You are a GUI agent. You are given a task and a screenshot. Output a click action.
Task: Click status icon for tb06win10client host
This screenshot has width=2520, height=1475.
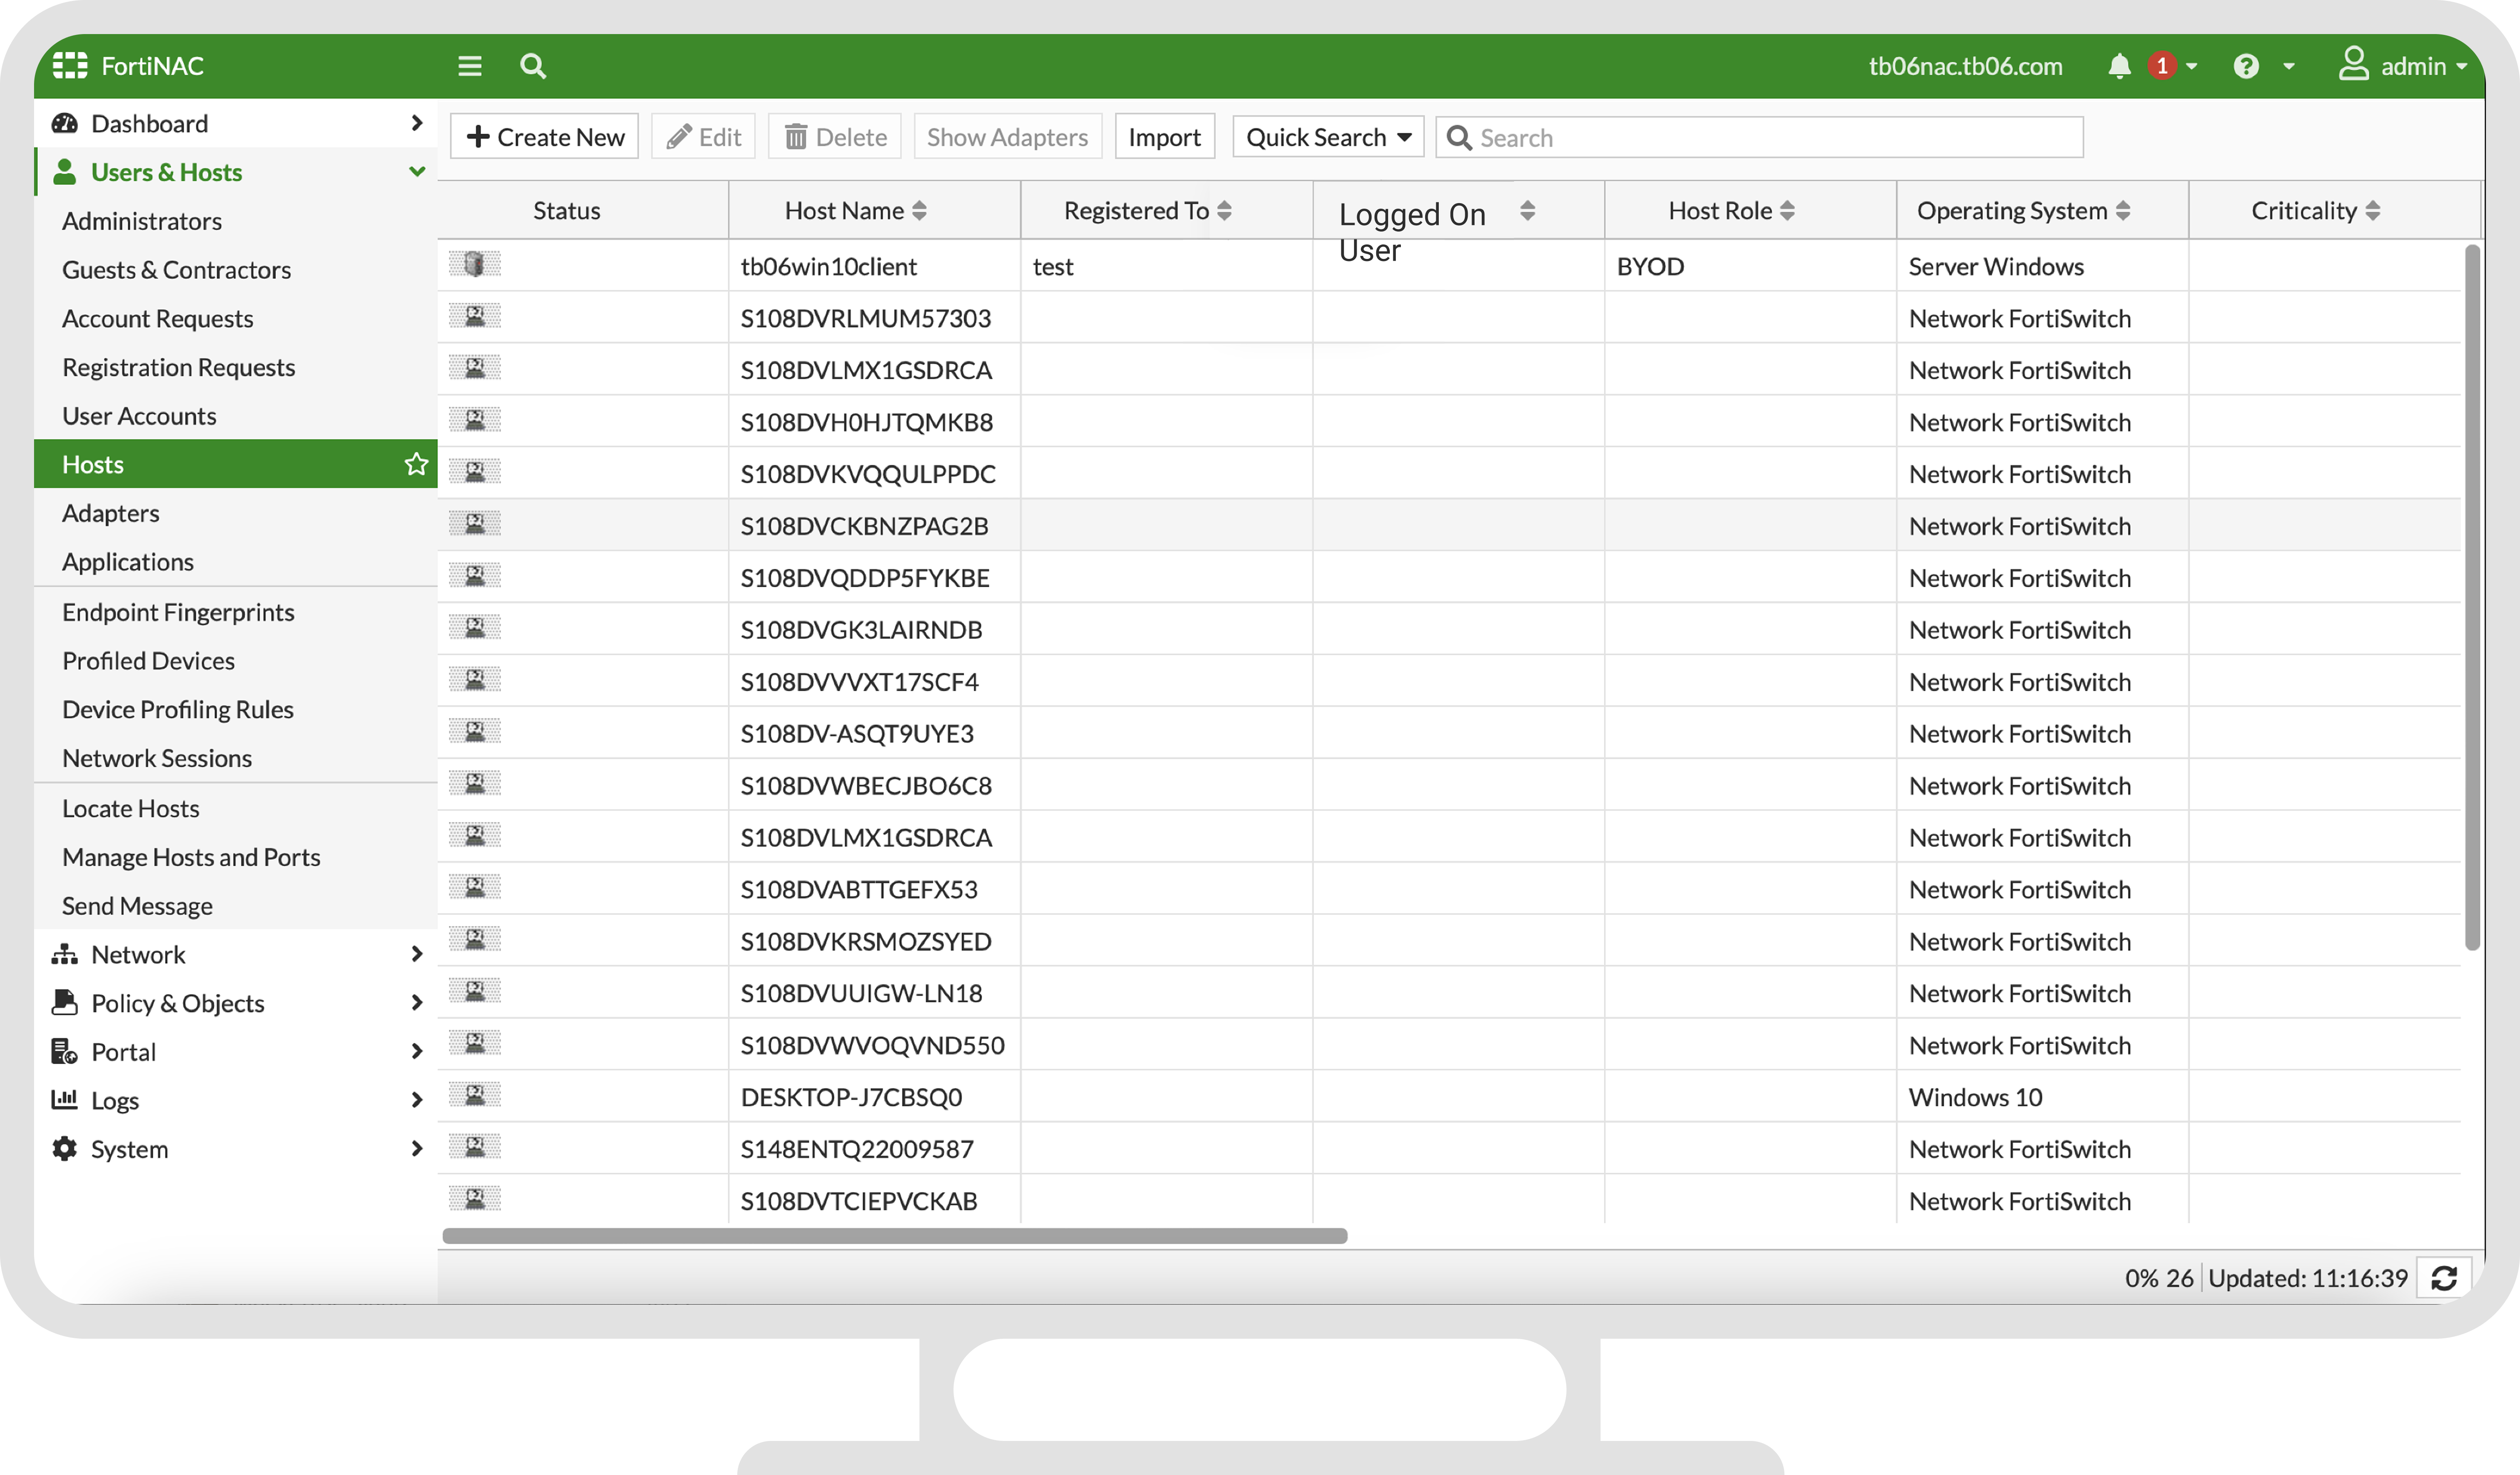click(474, 265)
